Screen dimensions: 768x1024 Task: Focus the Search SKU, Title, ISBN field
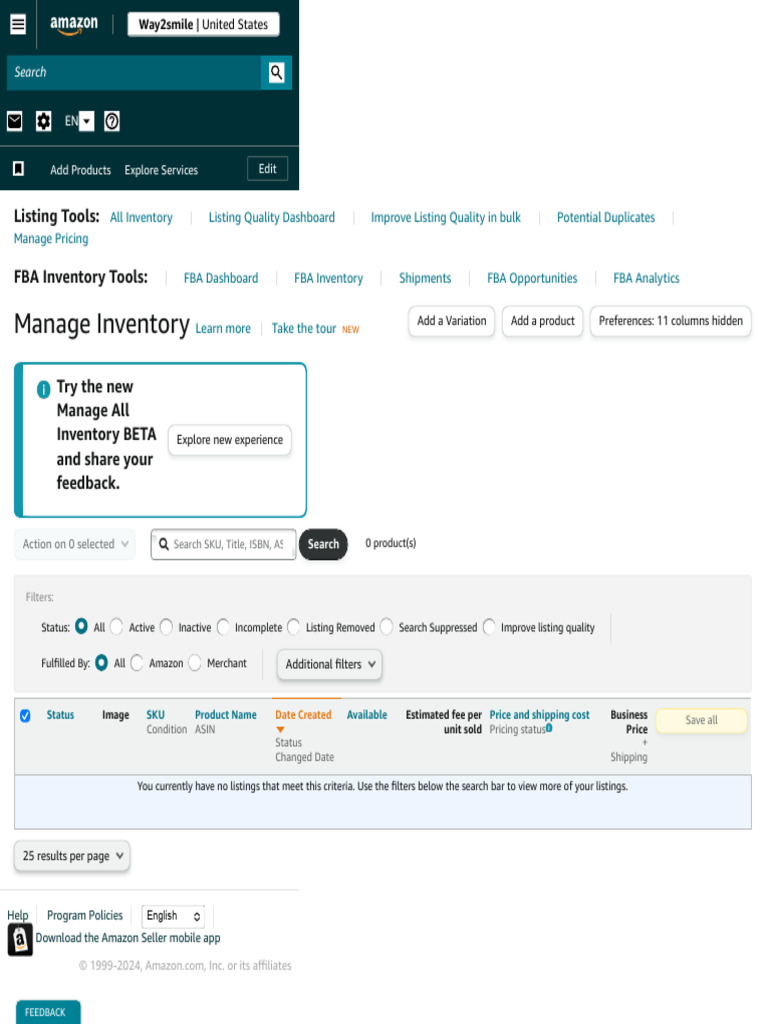(223, 544)
